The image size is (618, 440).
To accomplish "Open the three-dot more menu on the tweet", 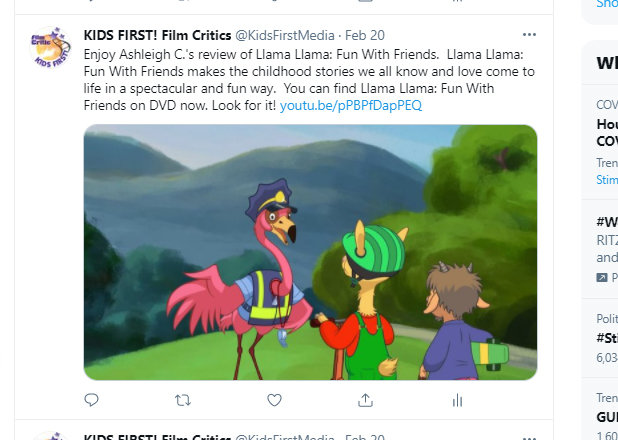I will (529, 35).
